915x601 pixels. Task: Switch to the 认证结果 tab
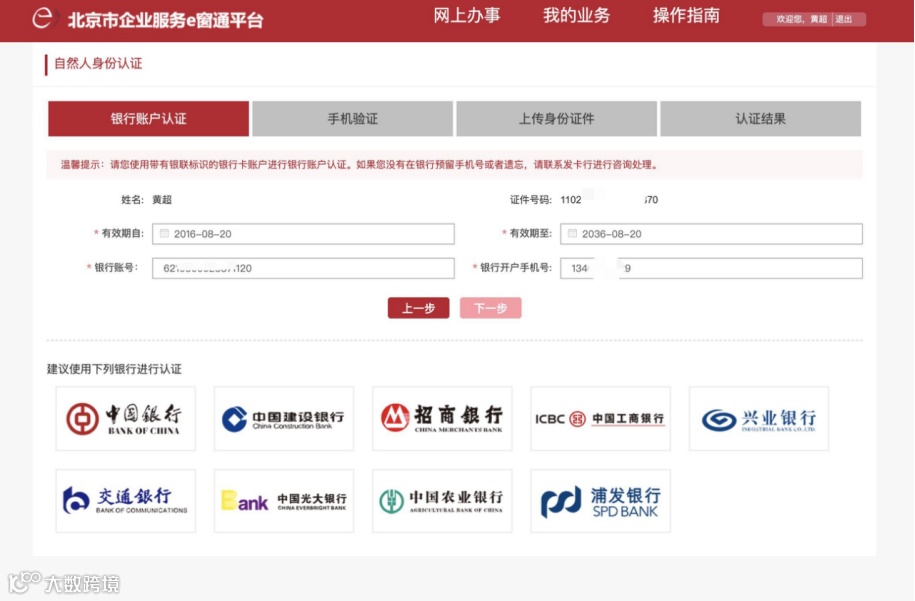tap(760, 118)
